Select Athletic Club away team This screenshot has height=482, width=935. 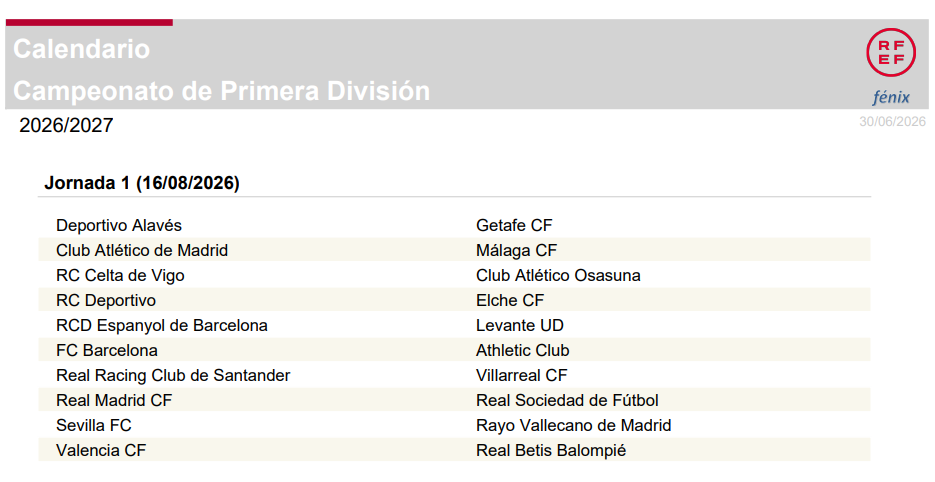click(522, 351)
